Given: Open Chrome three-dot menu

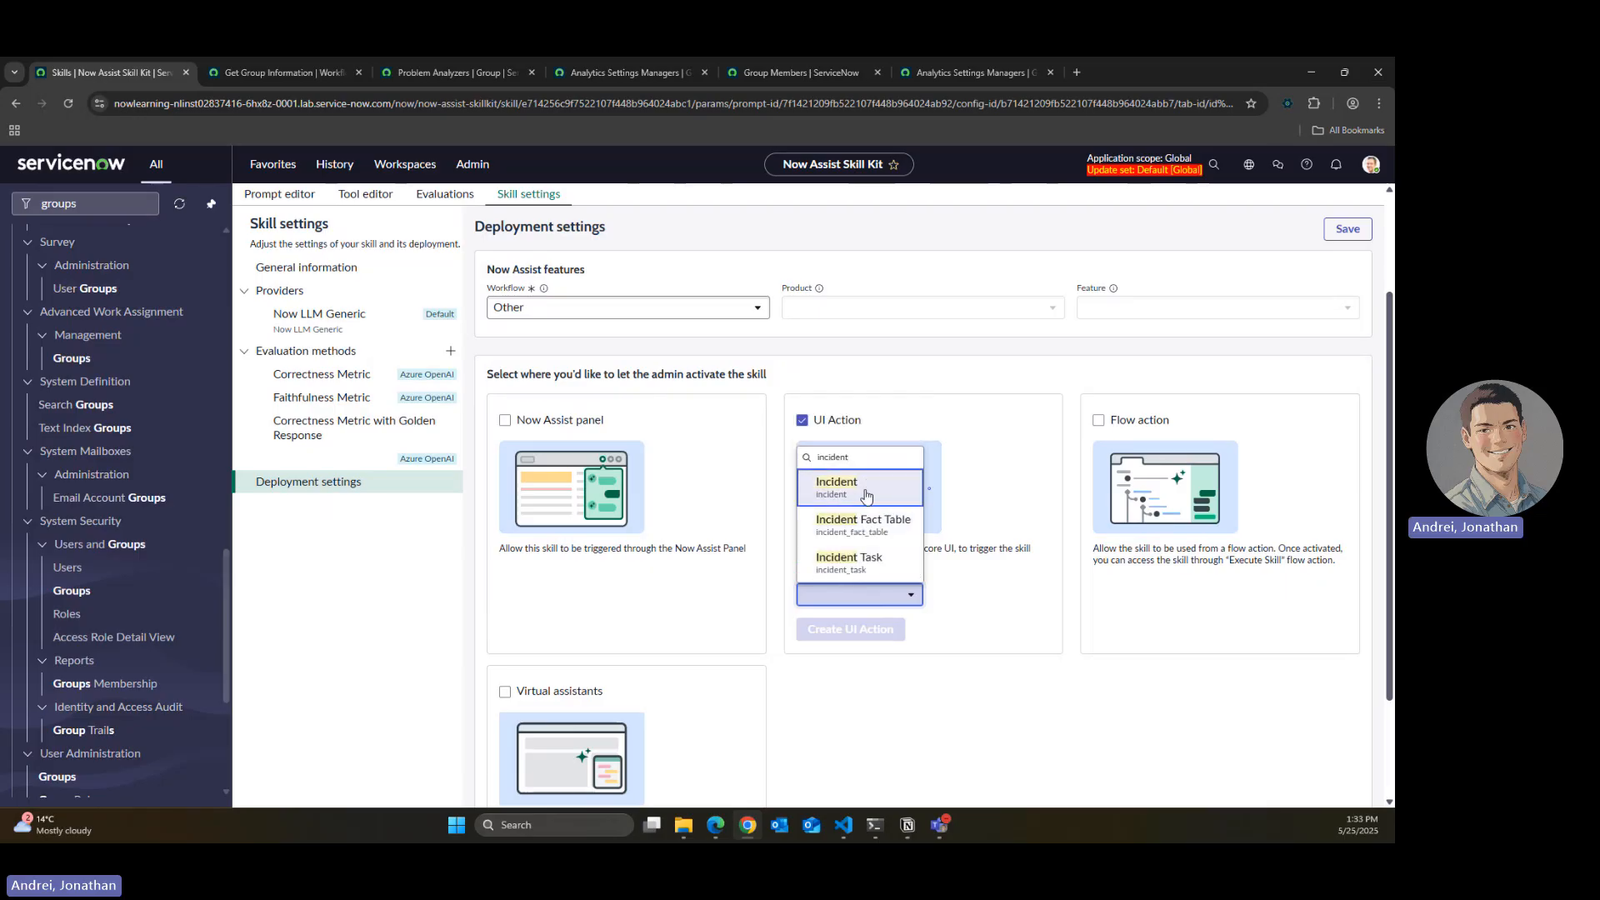Looking at the screenshot, I should (x=1379, y=103).
